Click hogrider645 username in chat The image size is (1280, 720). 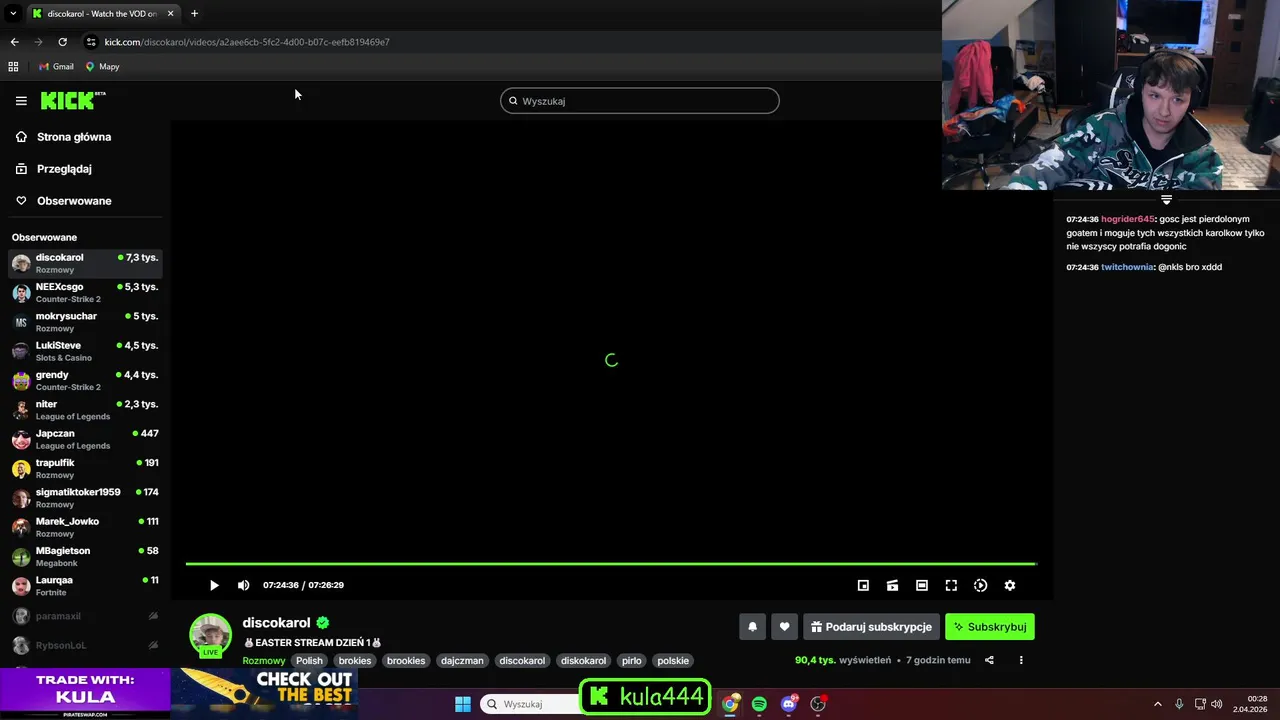click(x=1128, y=219)
